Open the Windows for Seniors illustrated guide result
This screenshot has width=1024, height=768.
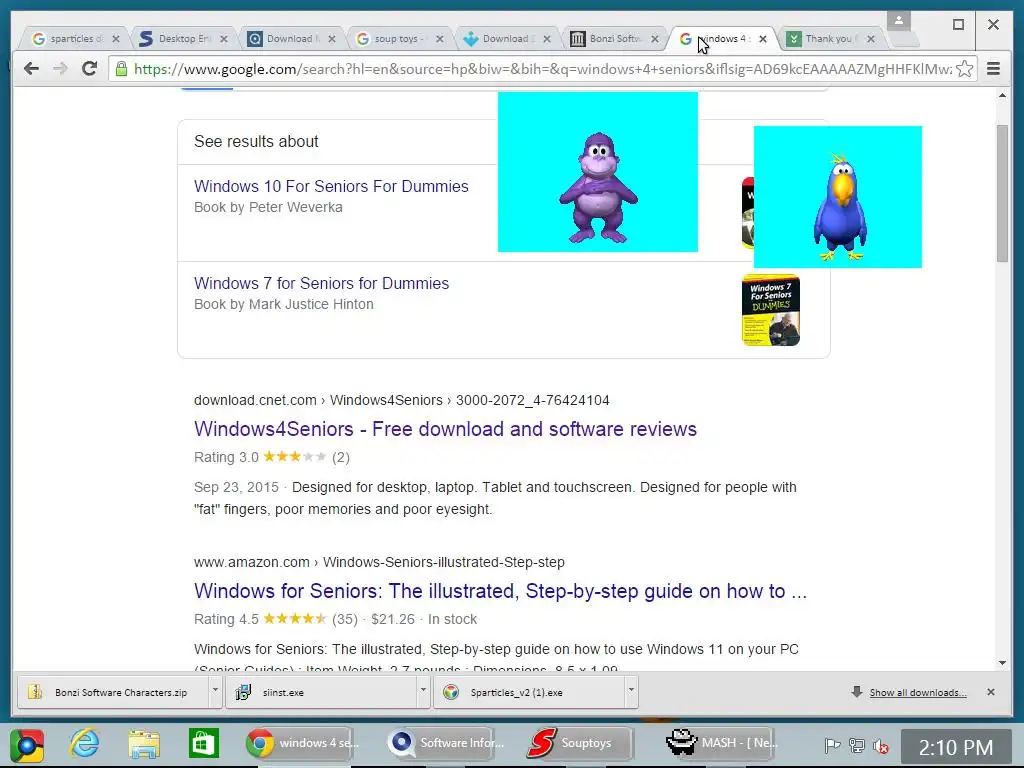click(x=500, y=591)
